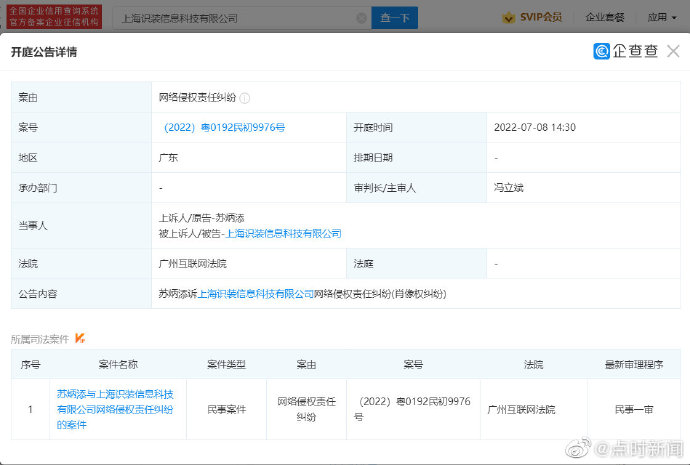Click 最新审理程序 column header
This screenshot has width=690, height=465.
point(634,364)
